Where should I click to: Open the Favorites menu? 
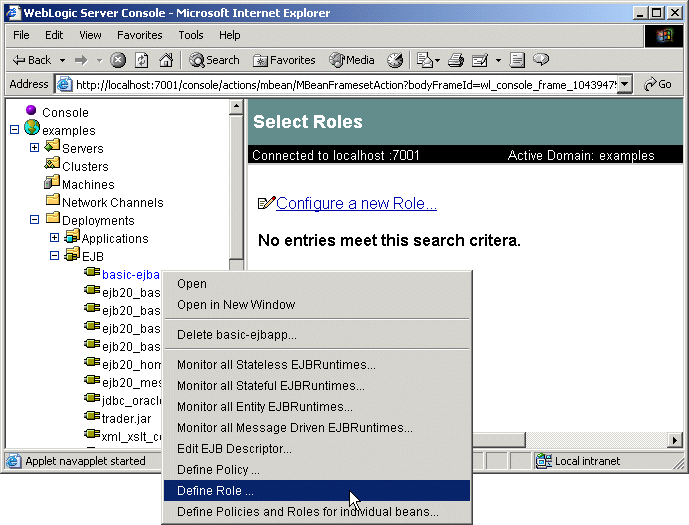(140, 35)
